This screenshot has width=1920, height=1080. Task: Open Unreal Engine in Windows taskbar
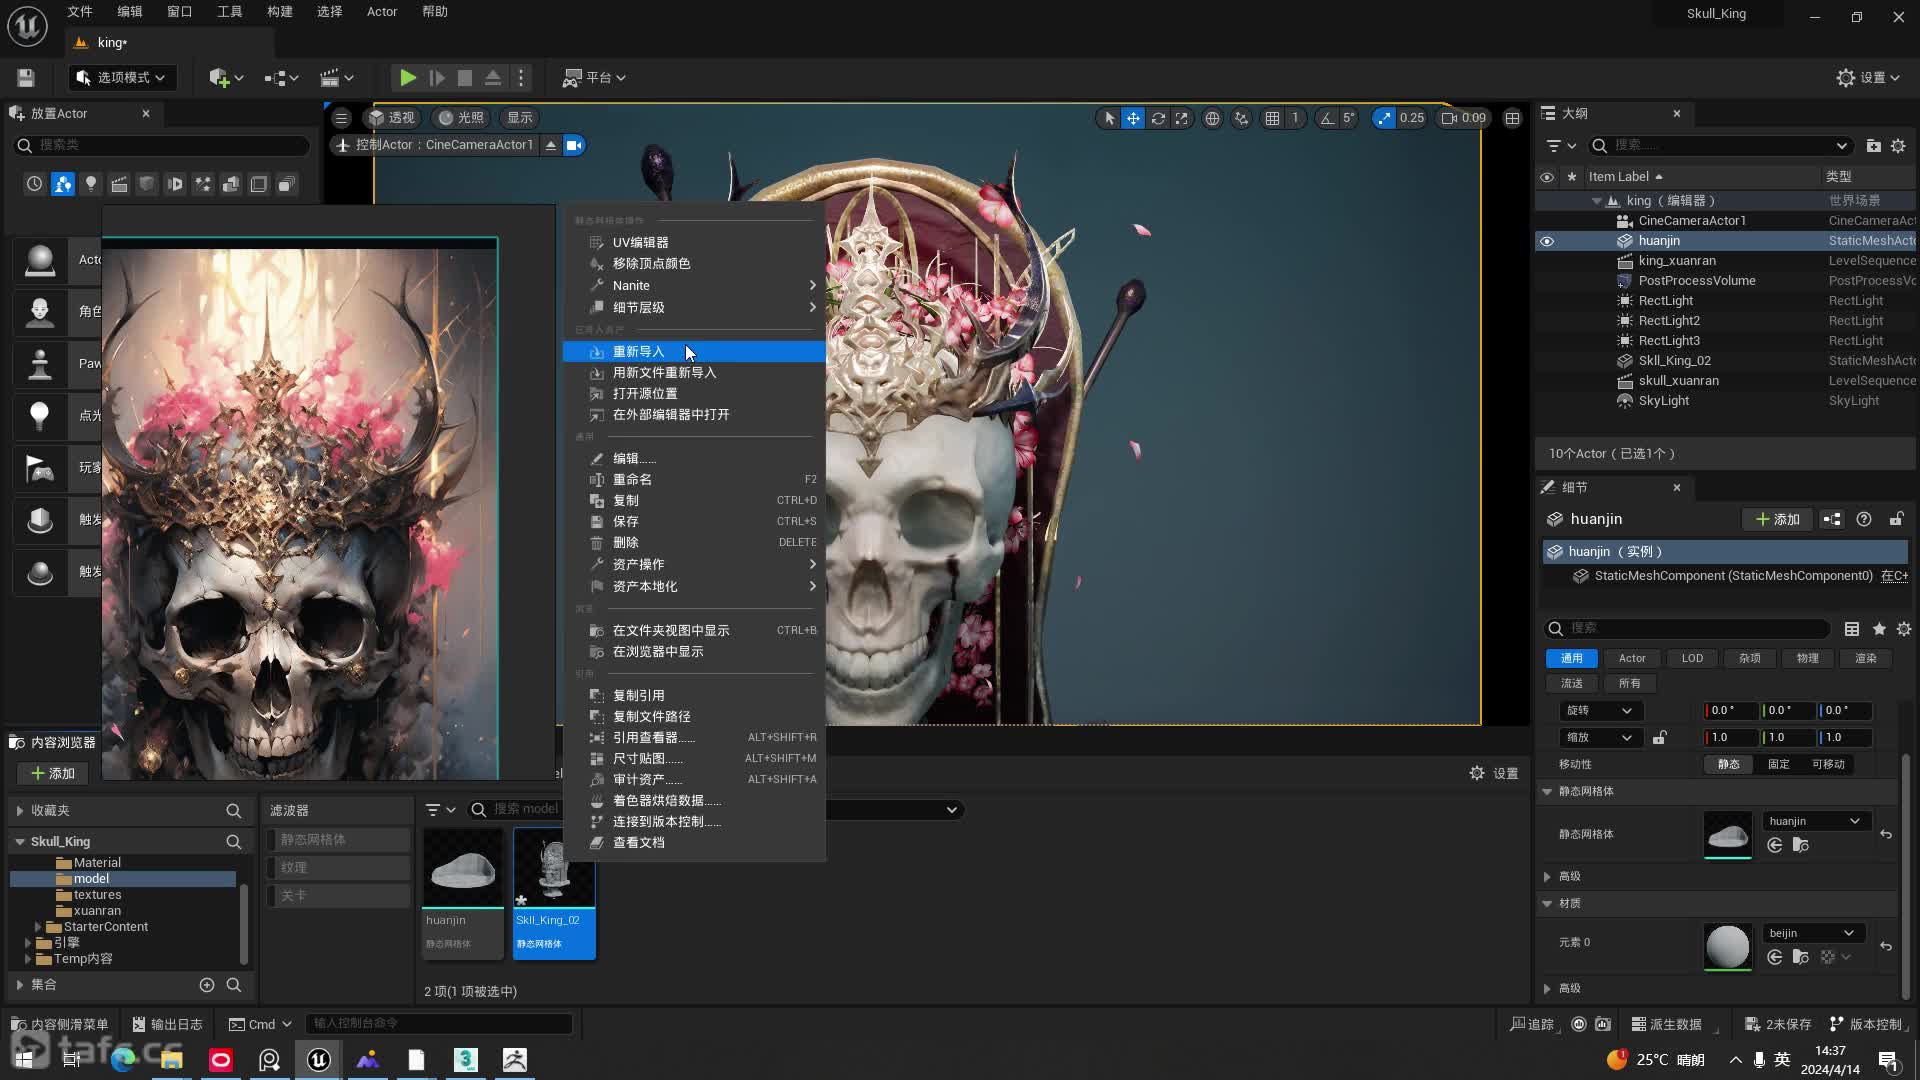tap(319, 1060)
